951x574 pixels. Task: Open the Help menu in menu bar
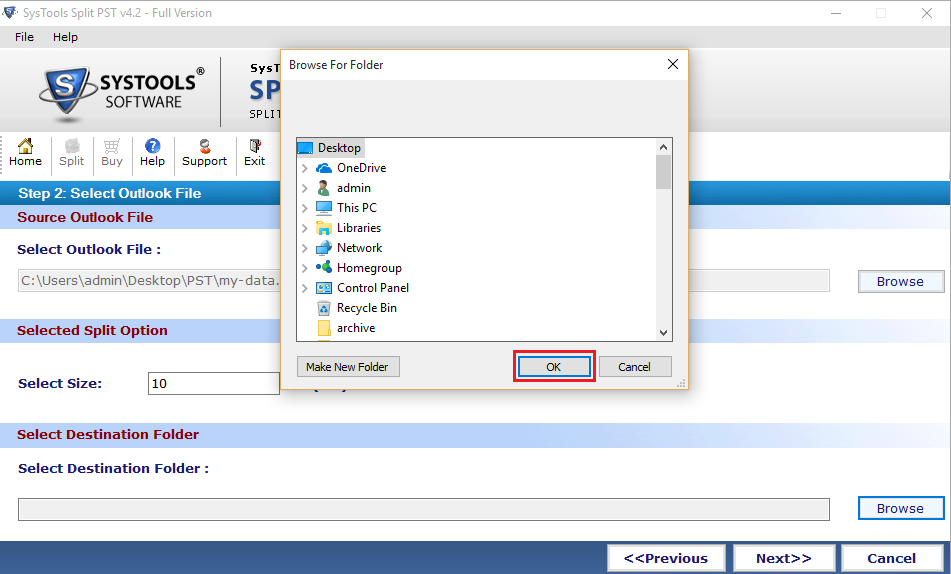66,37
